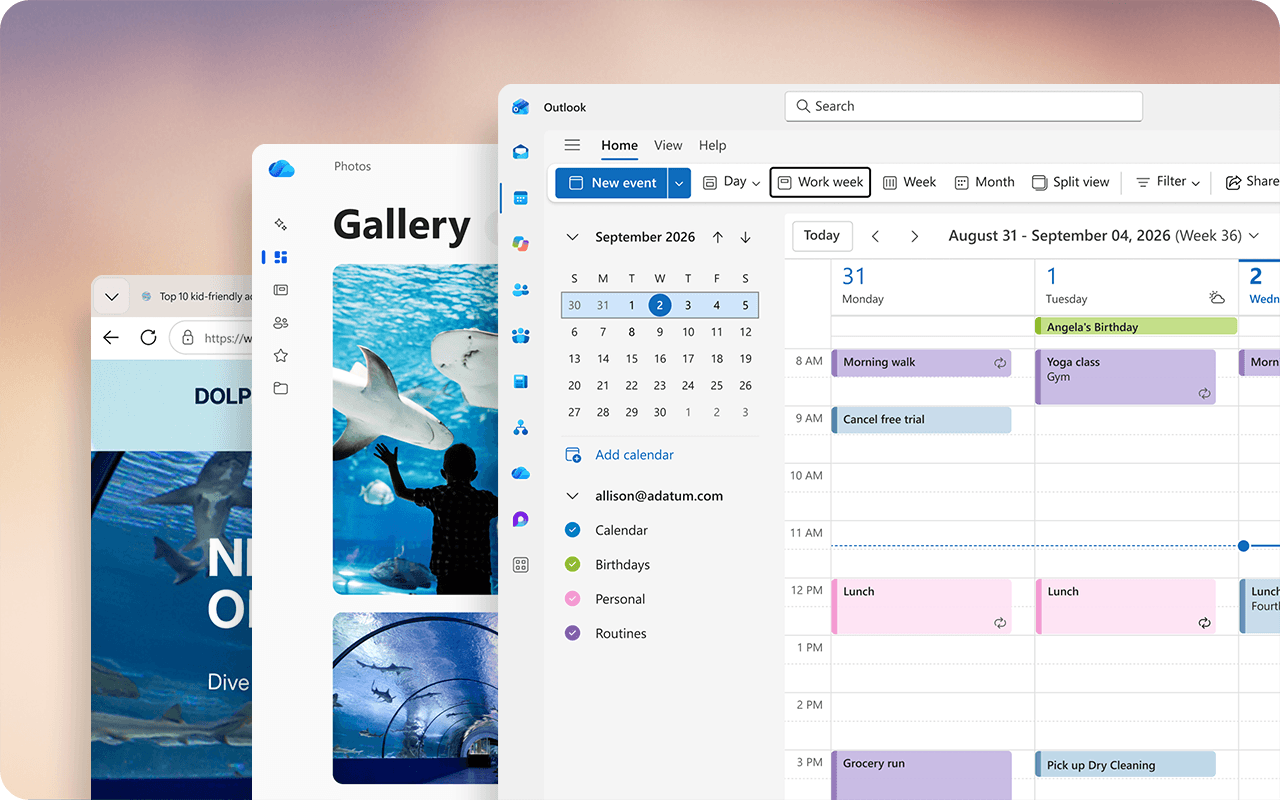Open the Help ribbon tab

pos(712,145)
